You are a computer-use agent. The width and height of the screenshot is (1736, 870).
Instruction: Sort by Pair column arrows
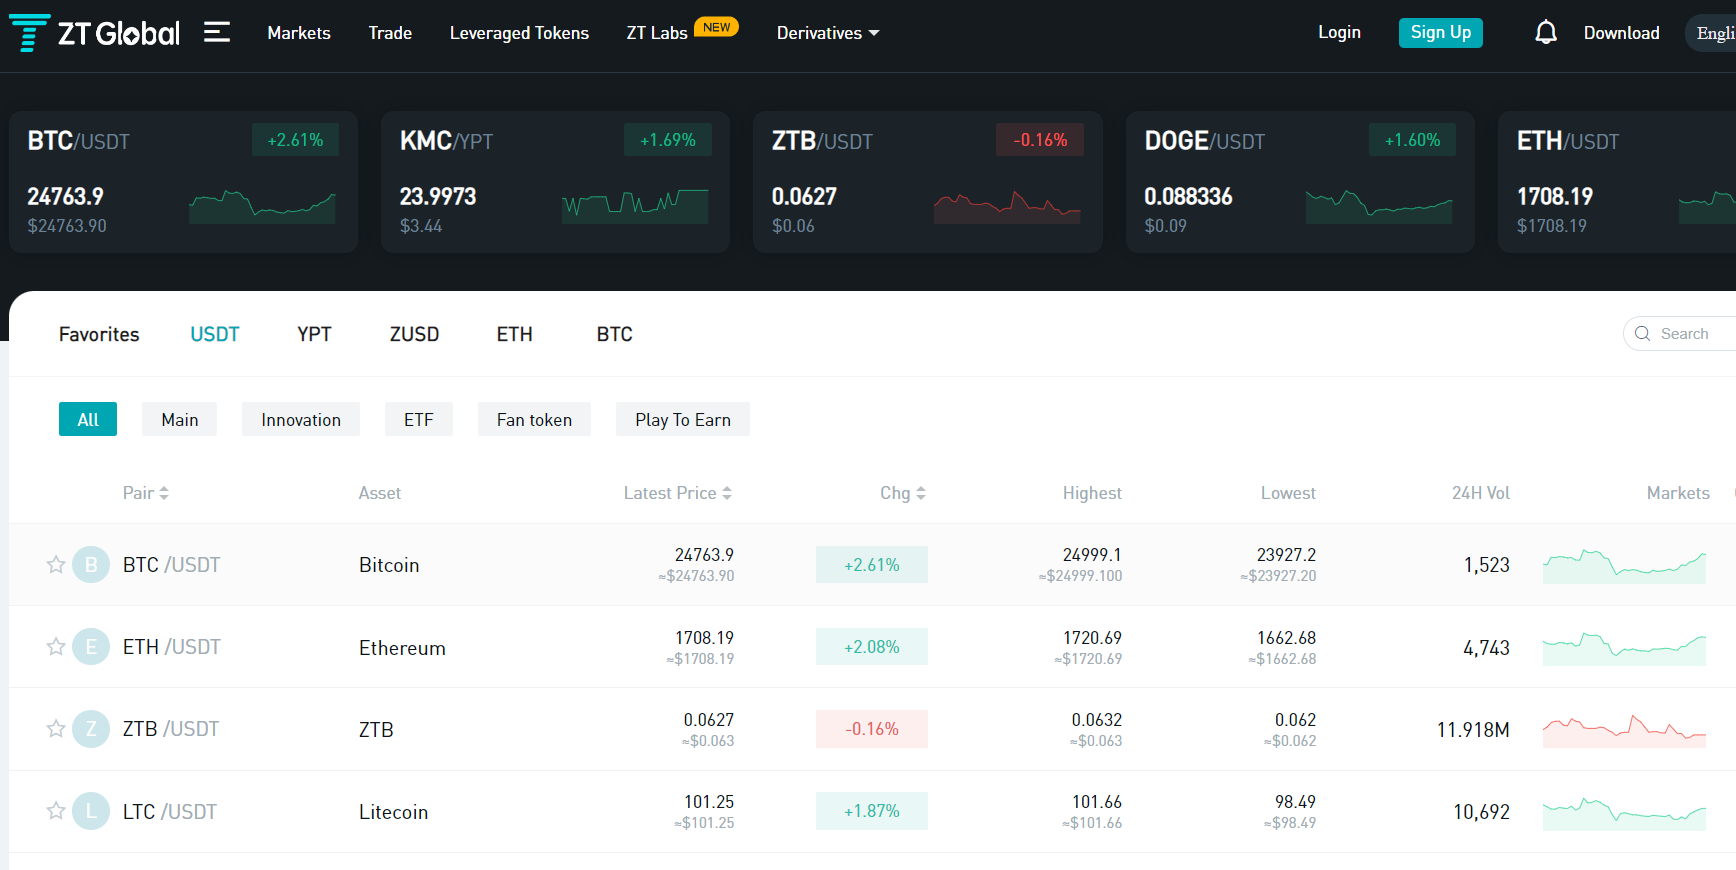tap(164, 493)
